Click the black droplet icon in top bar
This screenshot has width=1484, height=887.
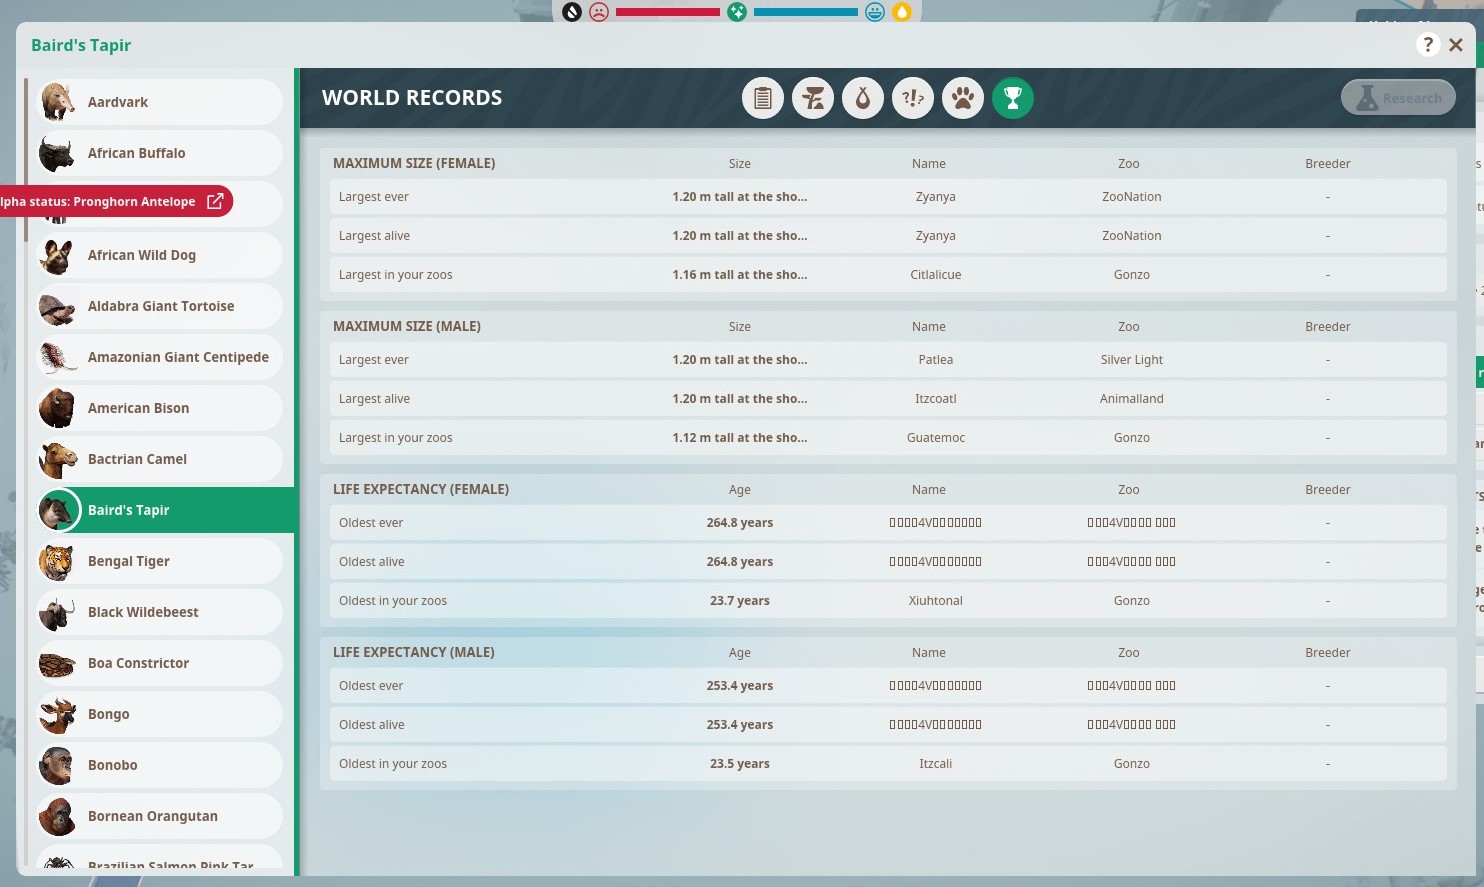572,12
